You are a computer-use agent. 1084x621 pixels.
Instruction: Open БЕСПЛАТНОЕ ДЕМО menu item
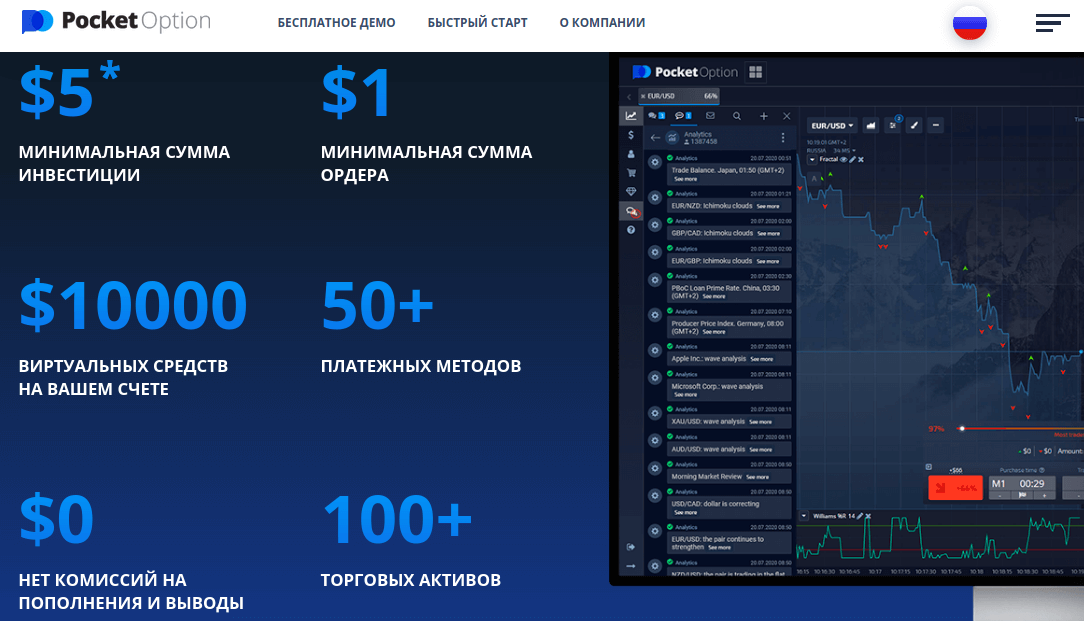point(336,23)
